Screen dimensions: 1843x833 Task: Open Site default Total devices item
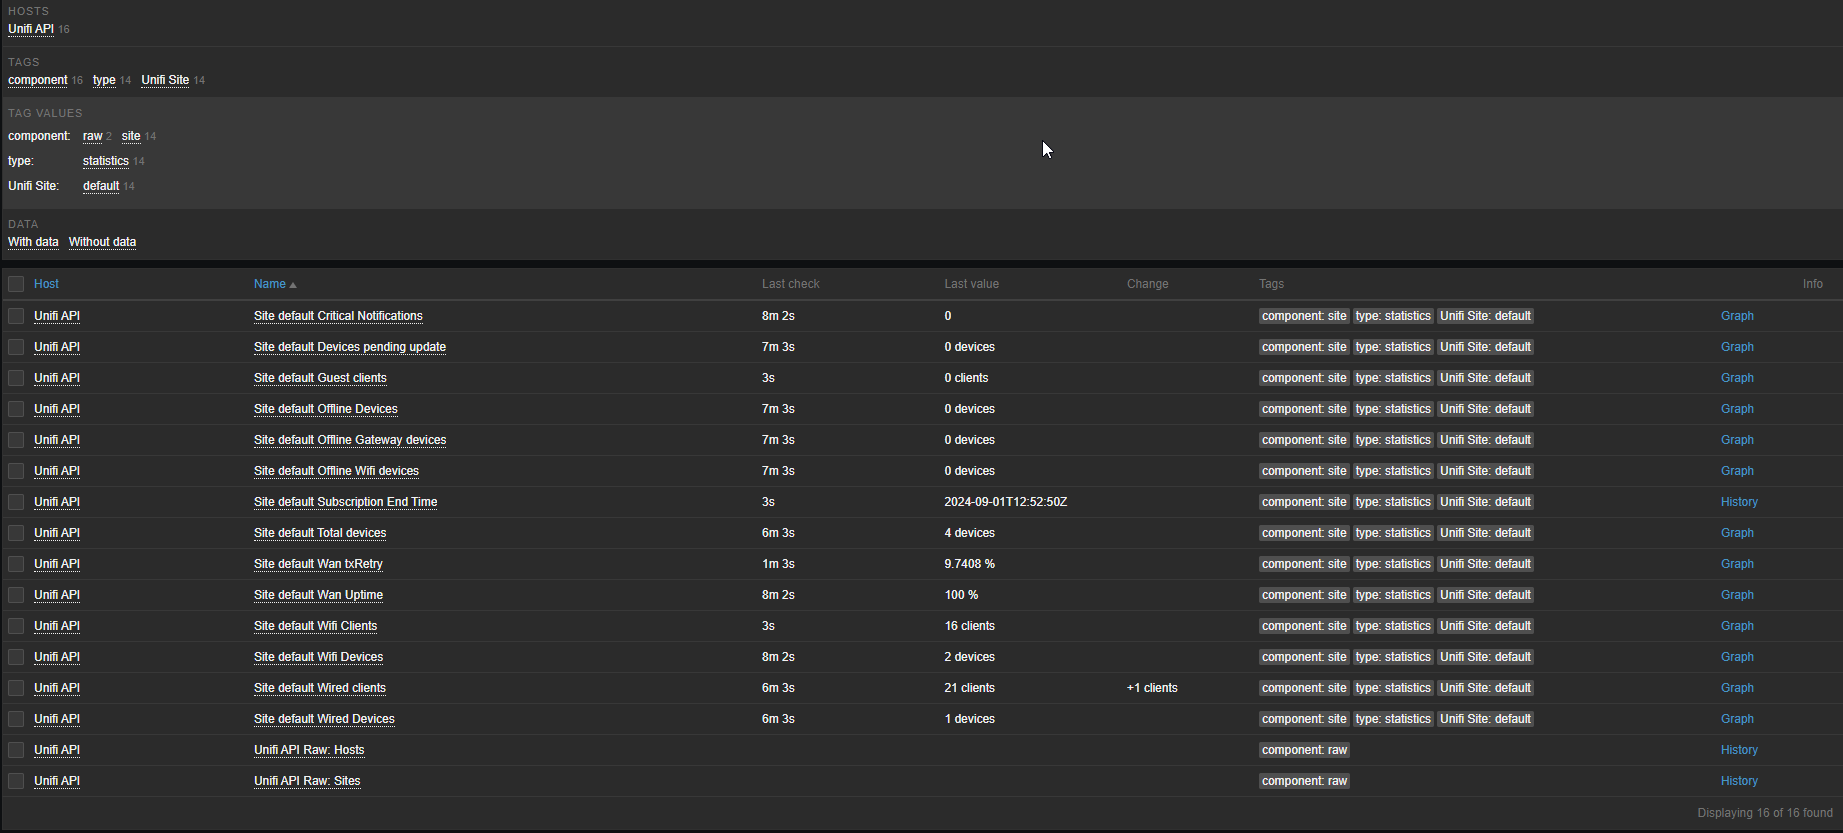pos(320,533)
